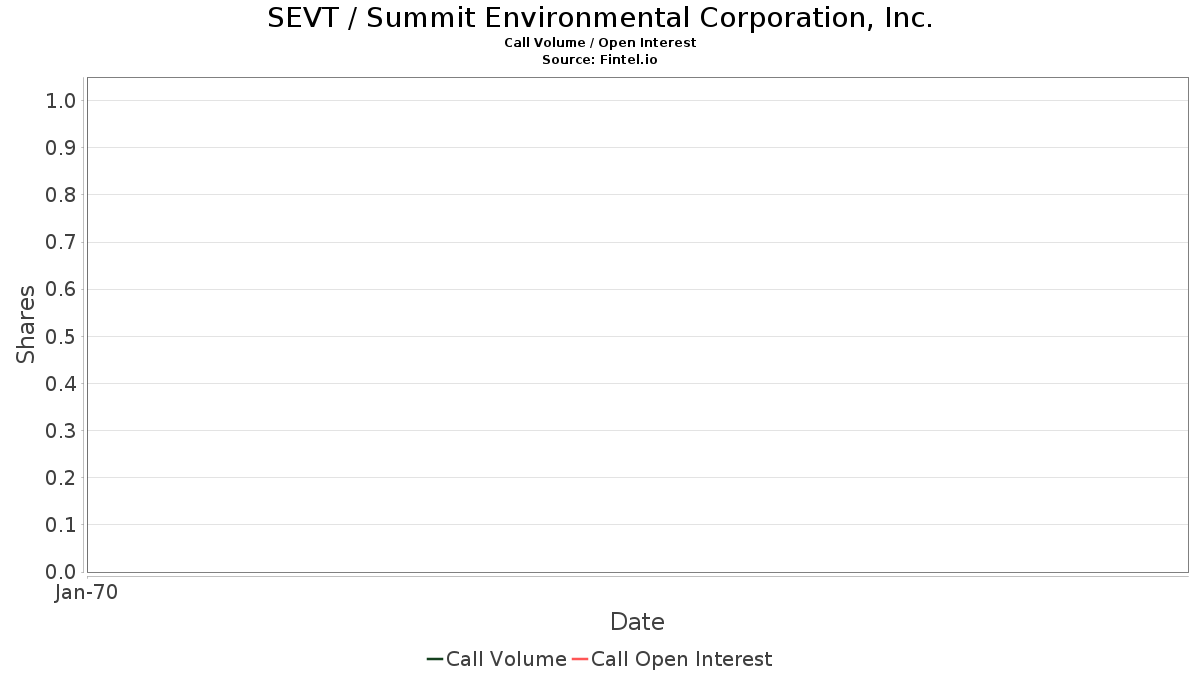
Task: Click the red Call Open Interest line swatch
Action: [579, 659]
